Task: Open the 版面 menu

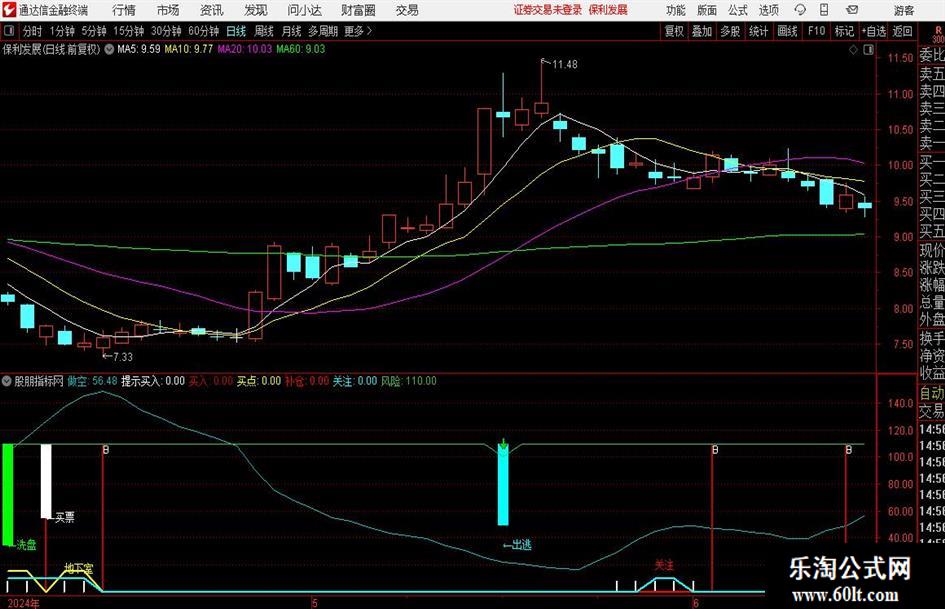Action: point(707,10)
